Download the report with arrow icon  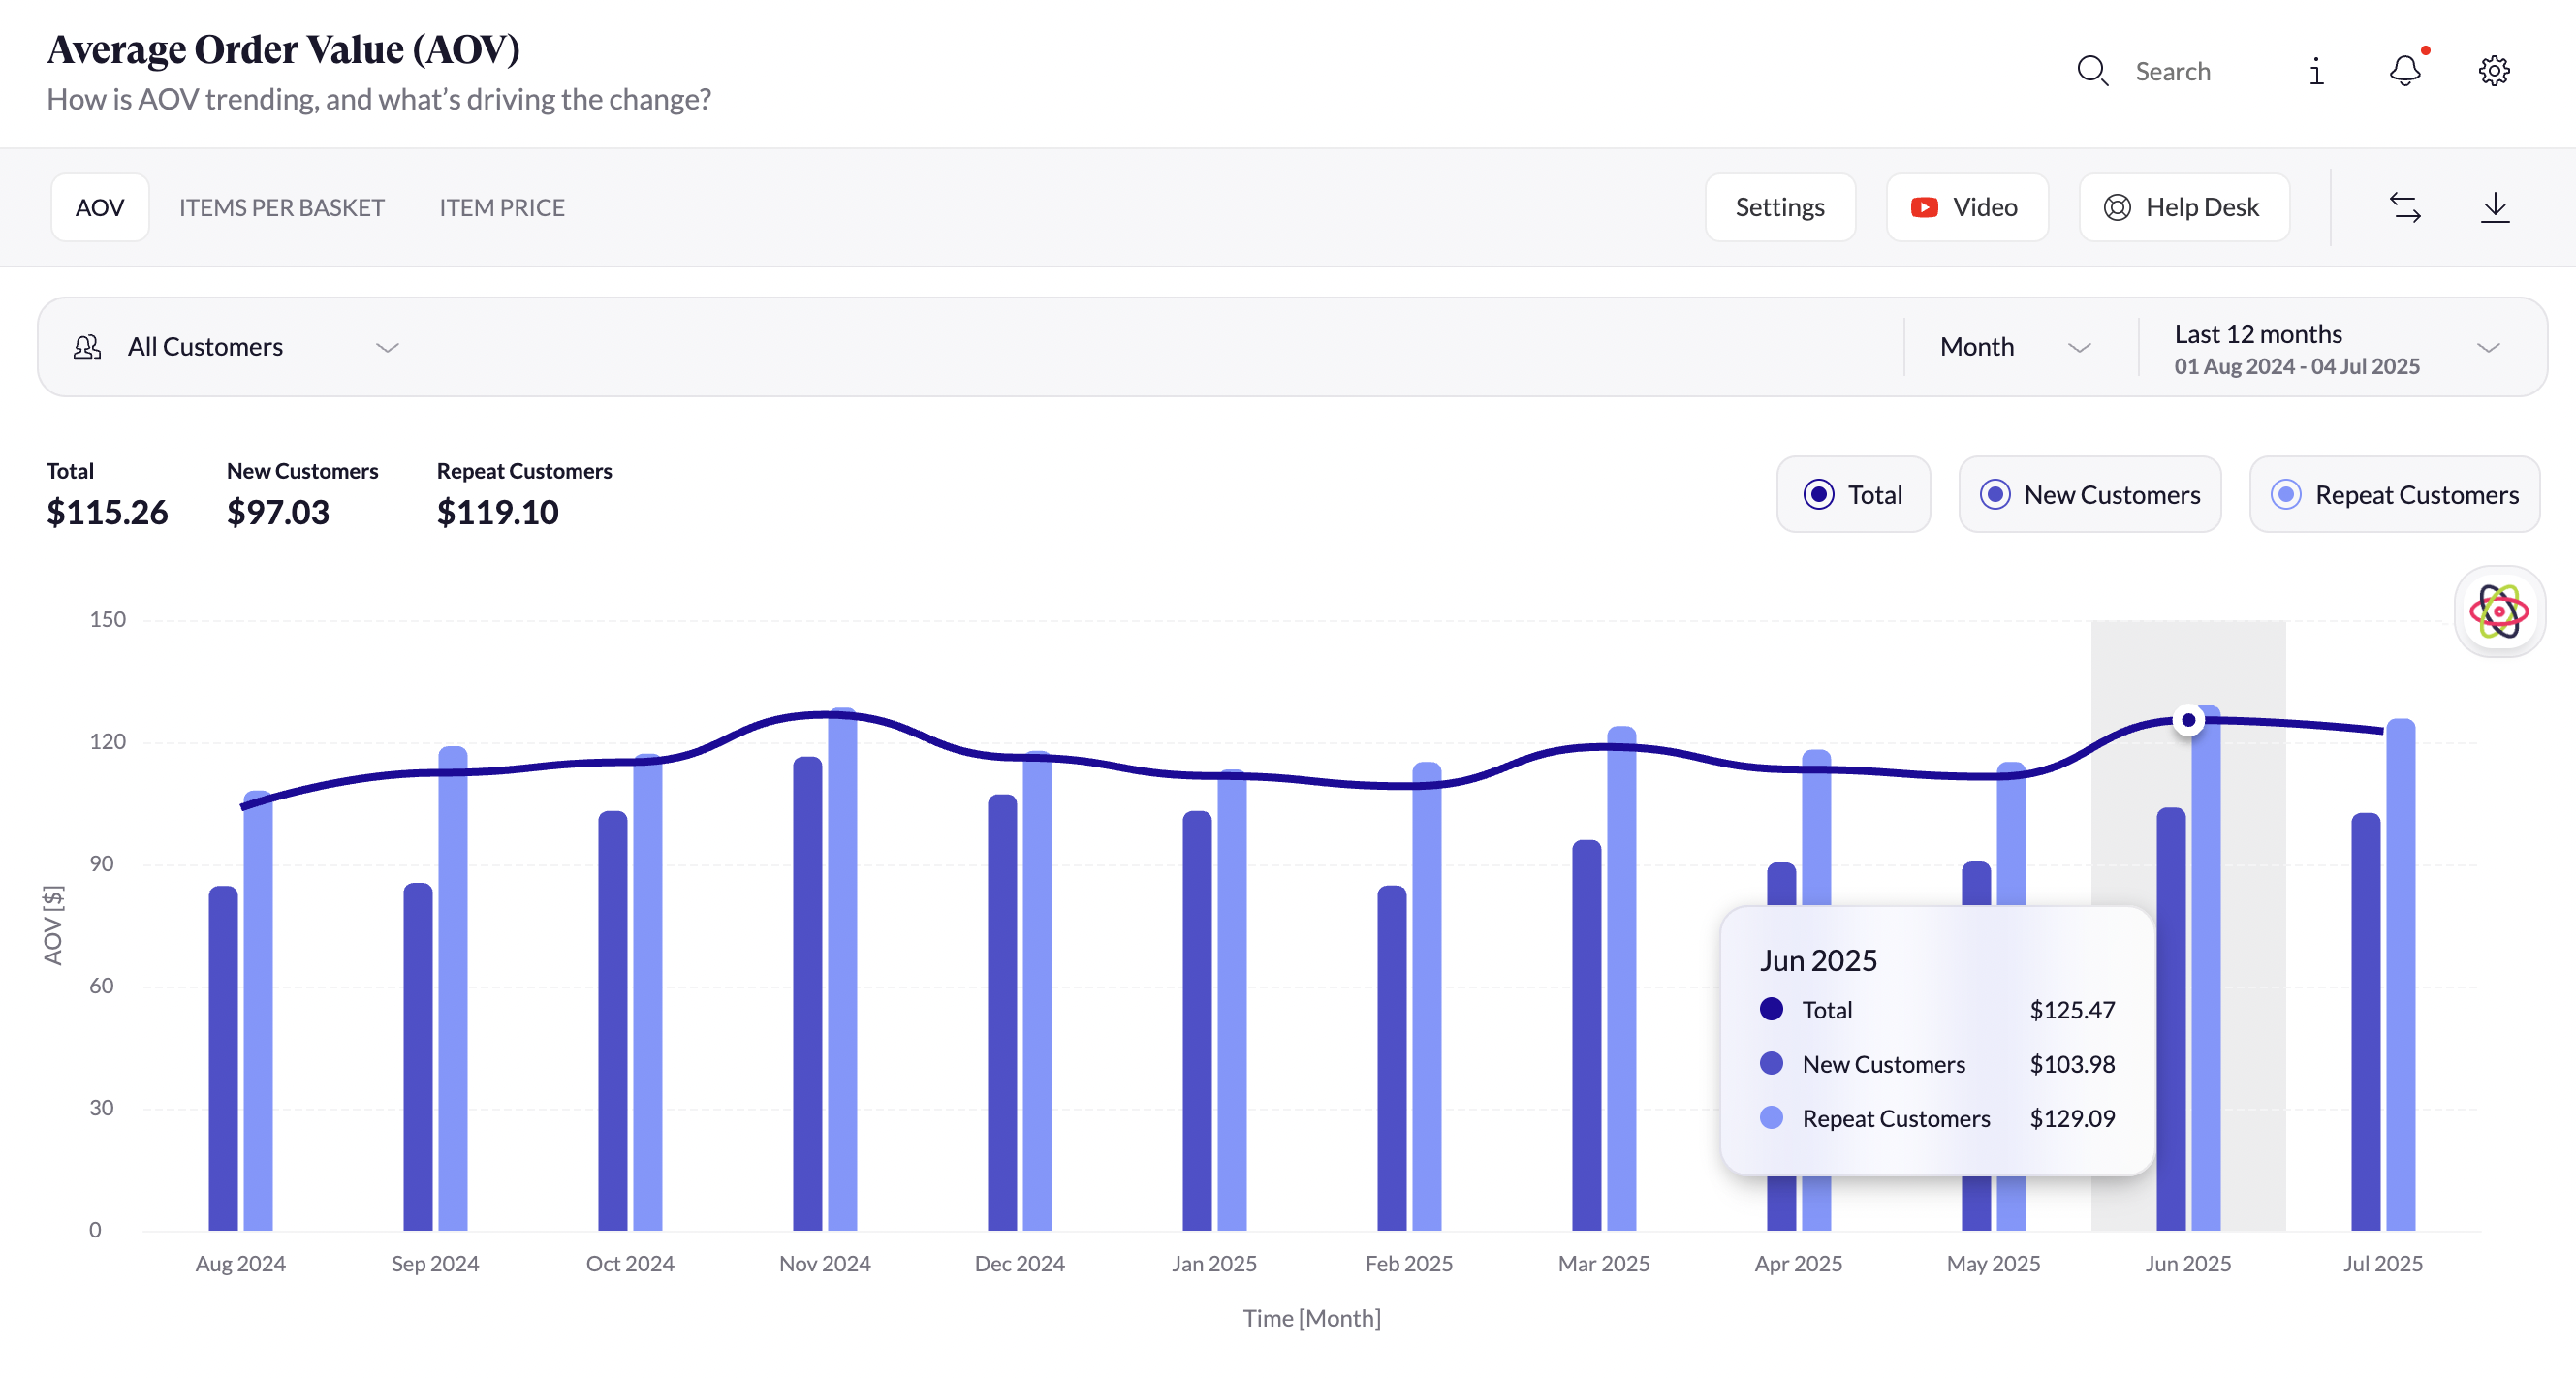point(2495,207)
